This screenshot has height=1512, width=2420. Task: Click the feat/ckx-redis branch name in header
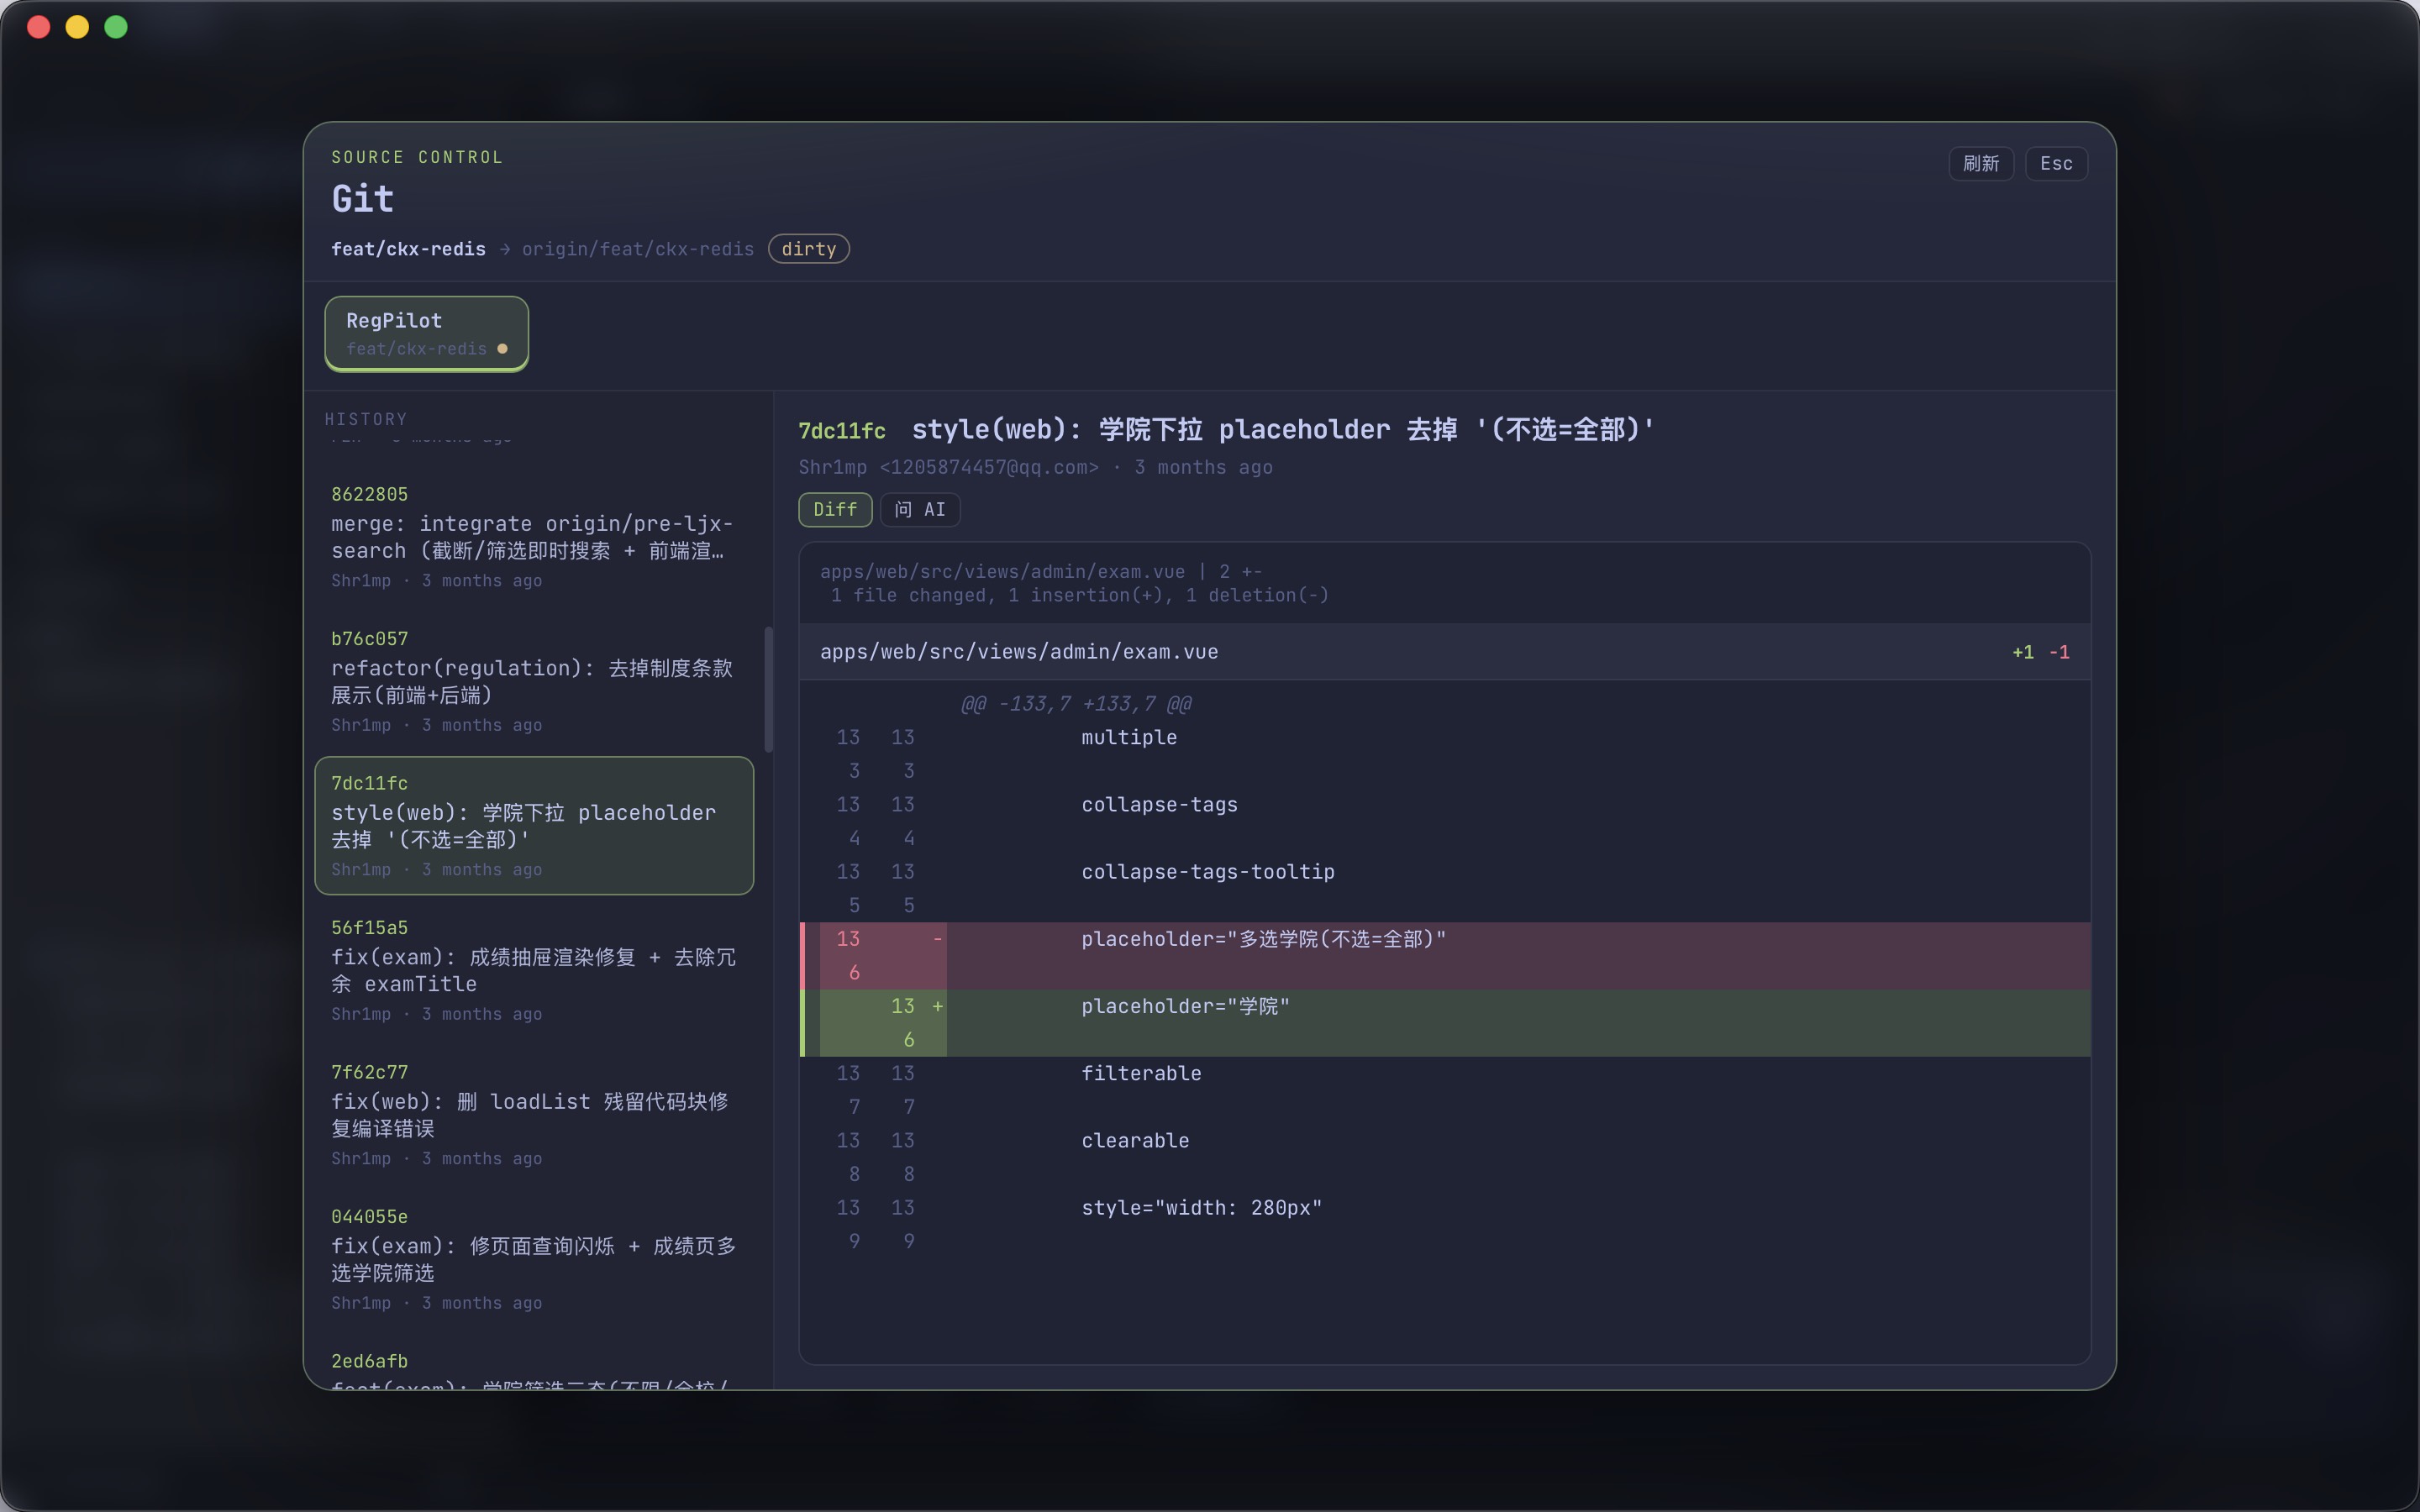408,249
